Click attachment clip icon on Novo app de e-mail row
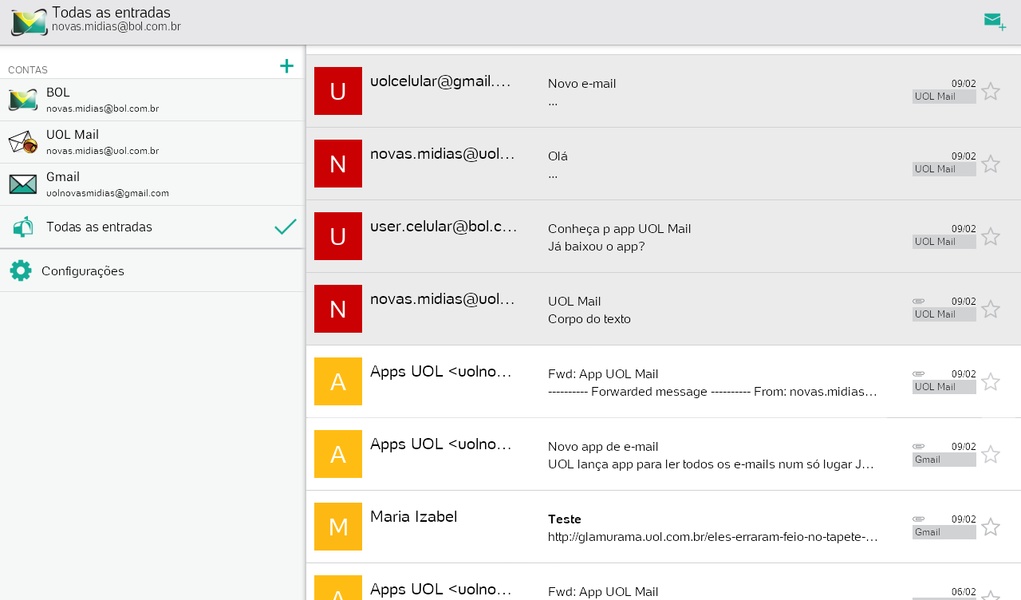The width and height of the screenshot is (1021, 600). (918, 446)
